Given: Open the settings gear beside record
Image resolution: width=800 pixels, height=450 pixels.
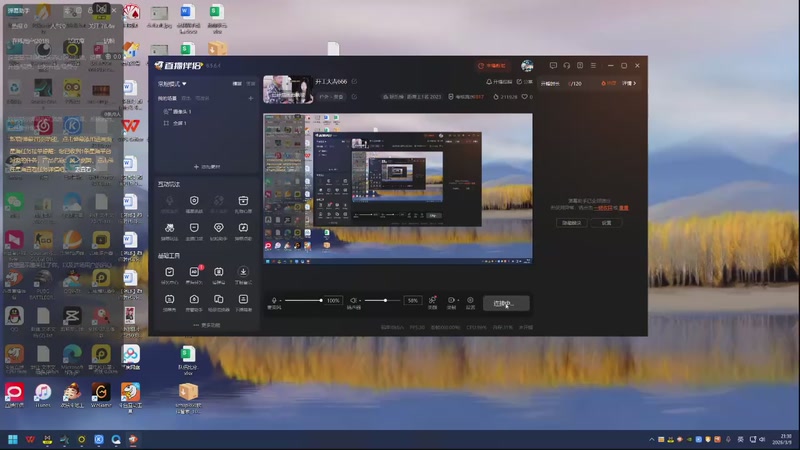Looking at the screenshot, I should coord(470,302).
